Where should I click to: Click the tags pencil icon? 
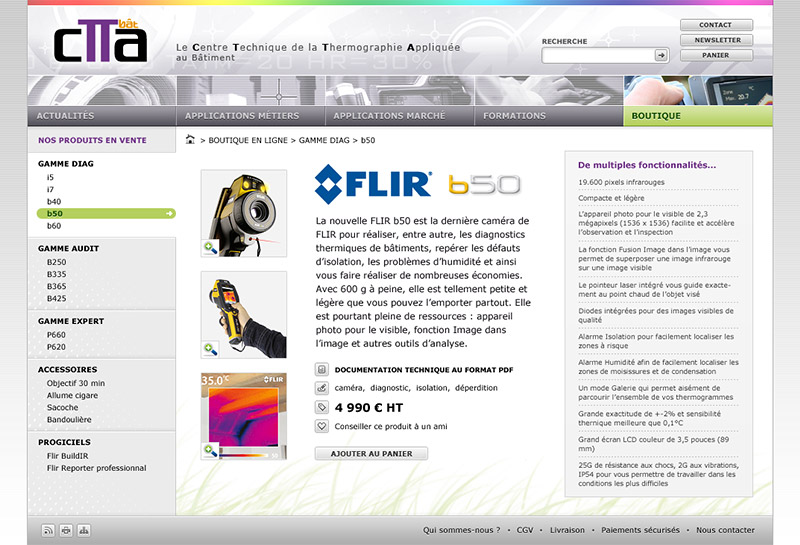321,388
